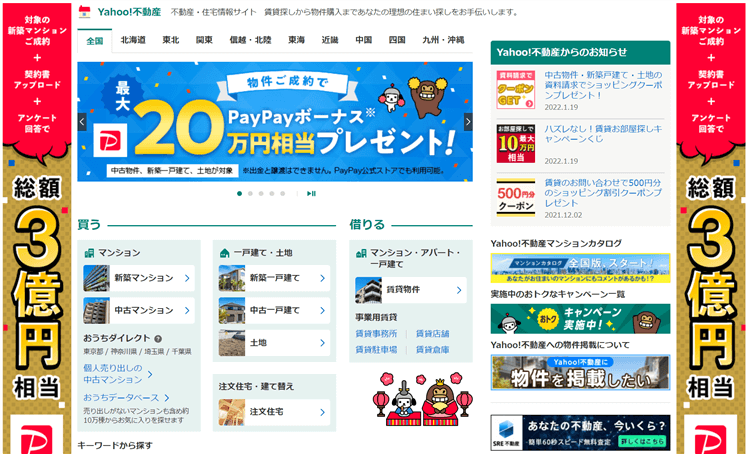
Task: Click the 500円クーポン notice image
Action: click(516, 196)
